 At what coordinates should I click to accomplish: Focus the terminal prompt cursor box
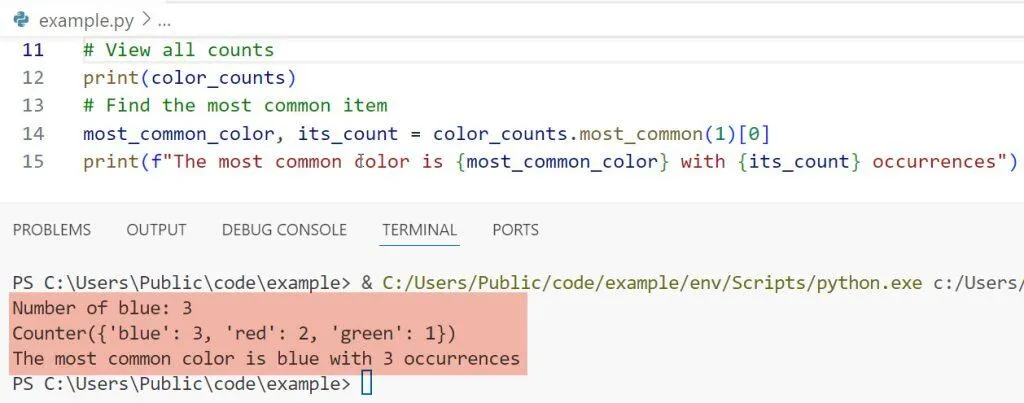point(366,384)
